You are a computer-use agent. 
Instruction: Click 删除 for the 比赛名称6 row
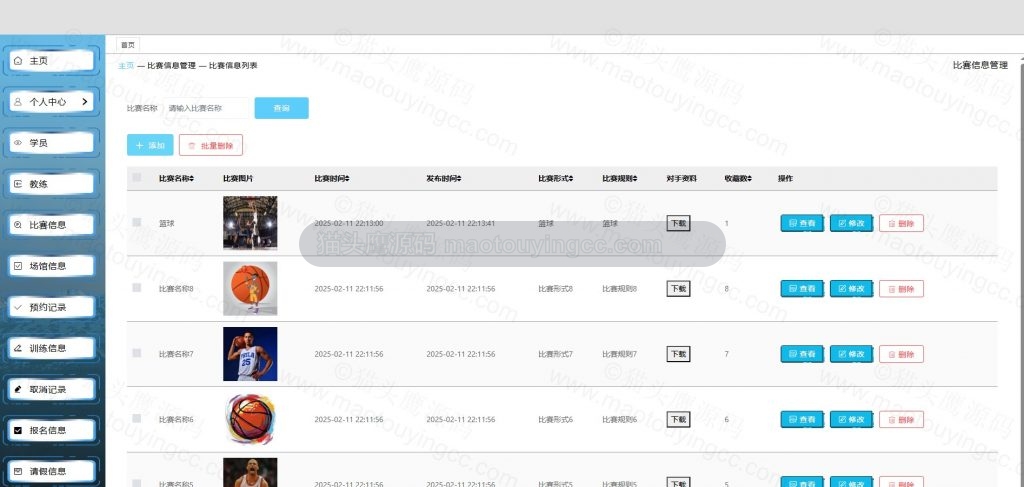(901, 419)
